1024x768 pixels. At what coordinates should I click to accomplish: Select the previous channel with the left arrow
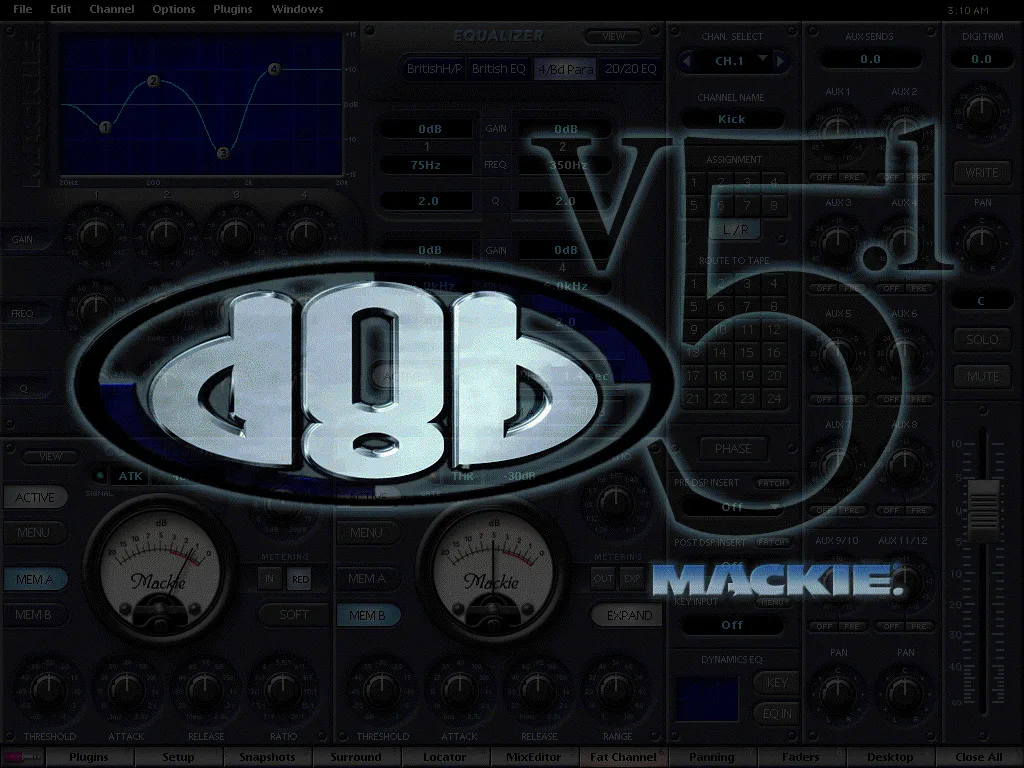[x=686, y=61]
